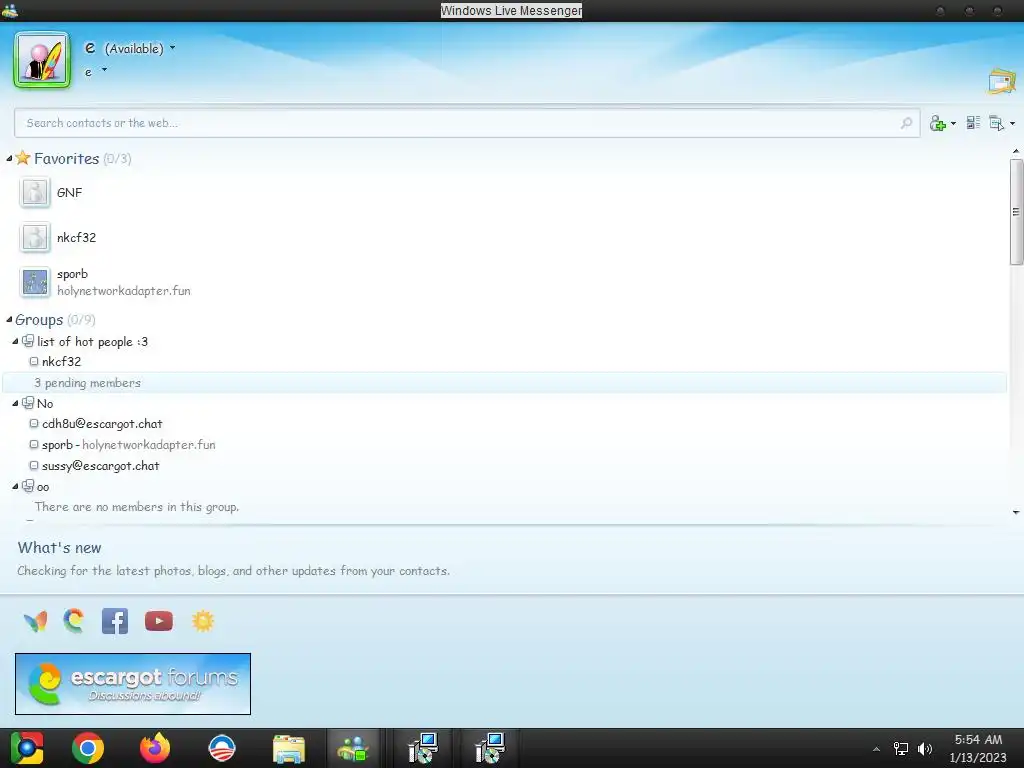Click the No group icon
1024x768 pixels.
28,403
